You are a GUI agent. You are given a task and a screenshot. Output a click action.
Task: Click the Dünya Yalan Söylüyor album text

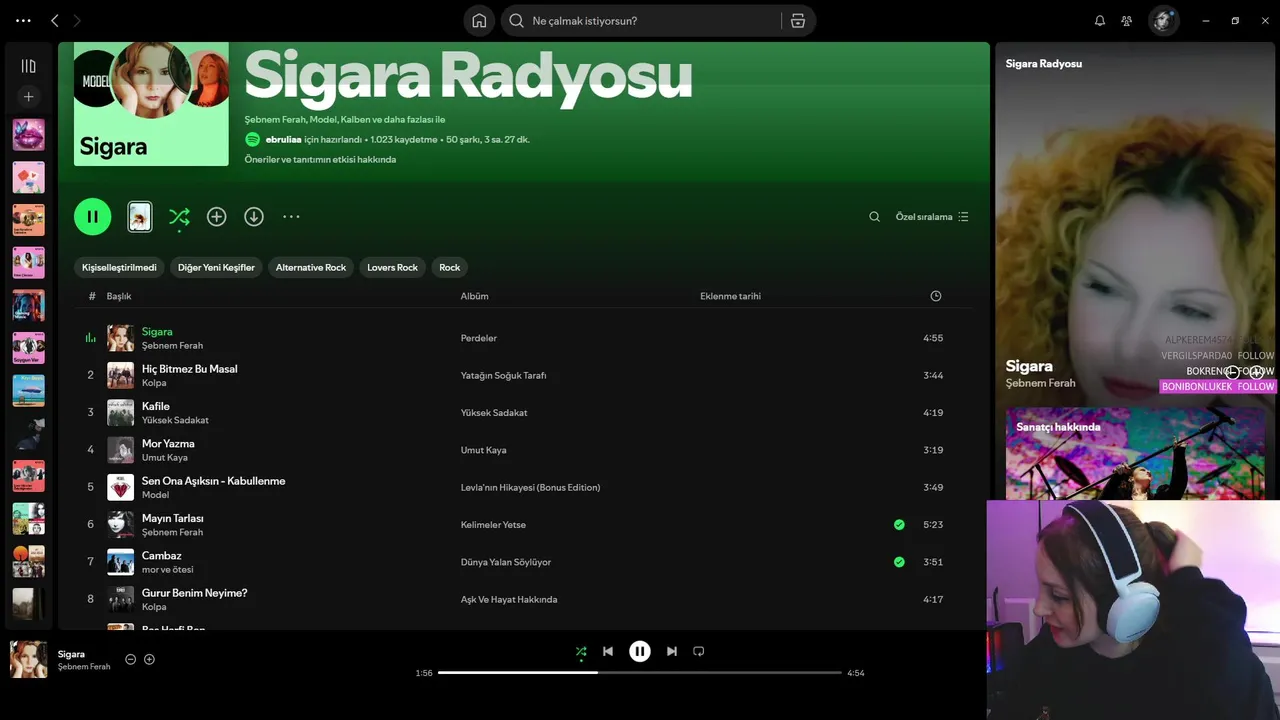click(x=506, y=562)
